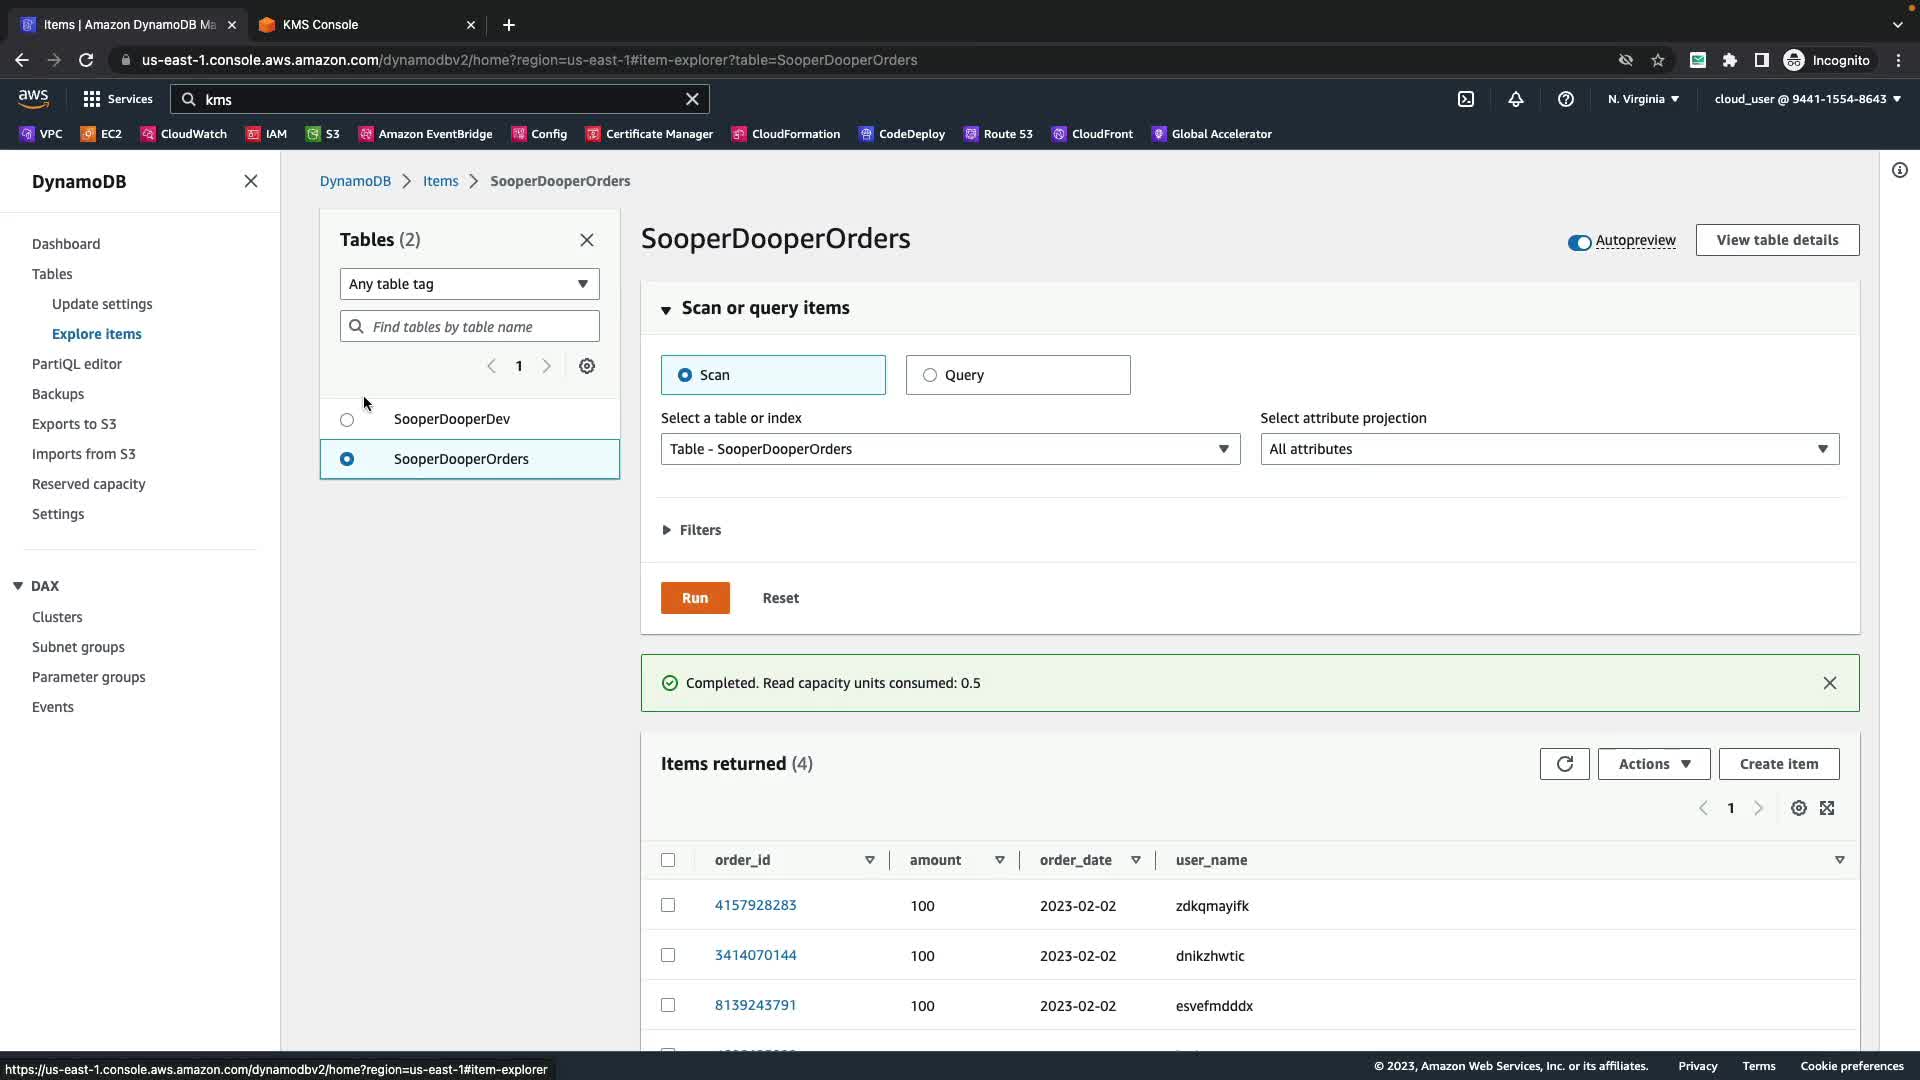Open items table preferences gear icon
The image size is (1920, 1080).
click(x=1798, y=808)
